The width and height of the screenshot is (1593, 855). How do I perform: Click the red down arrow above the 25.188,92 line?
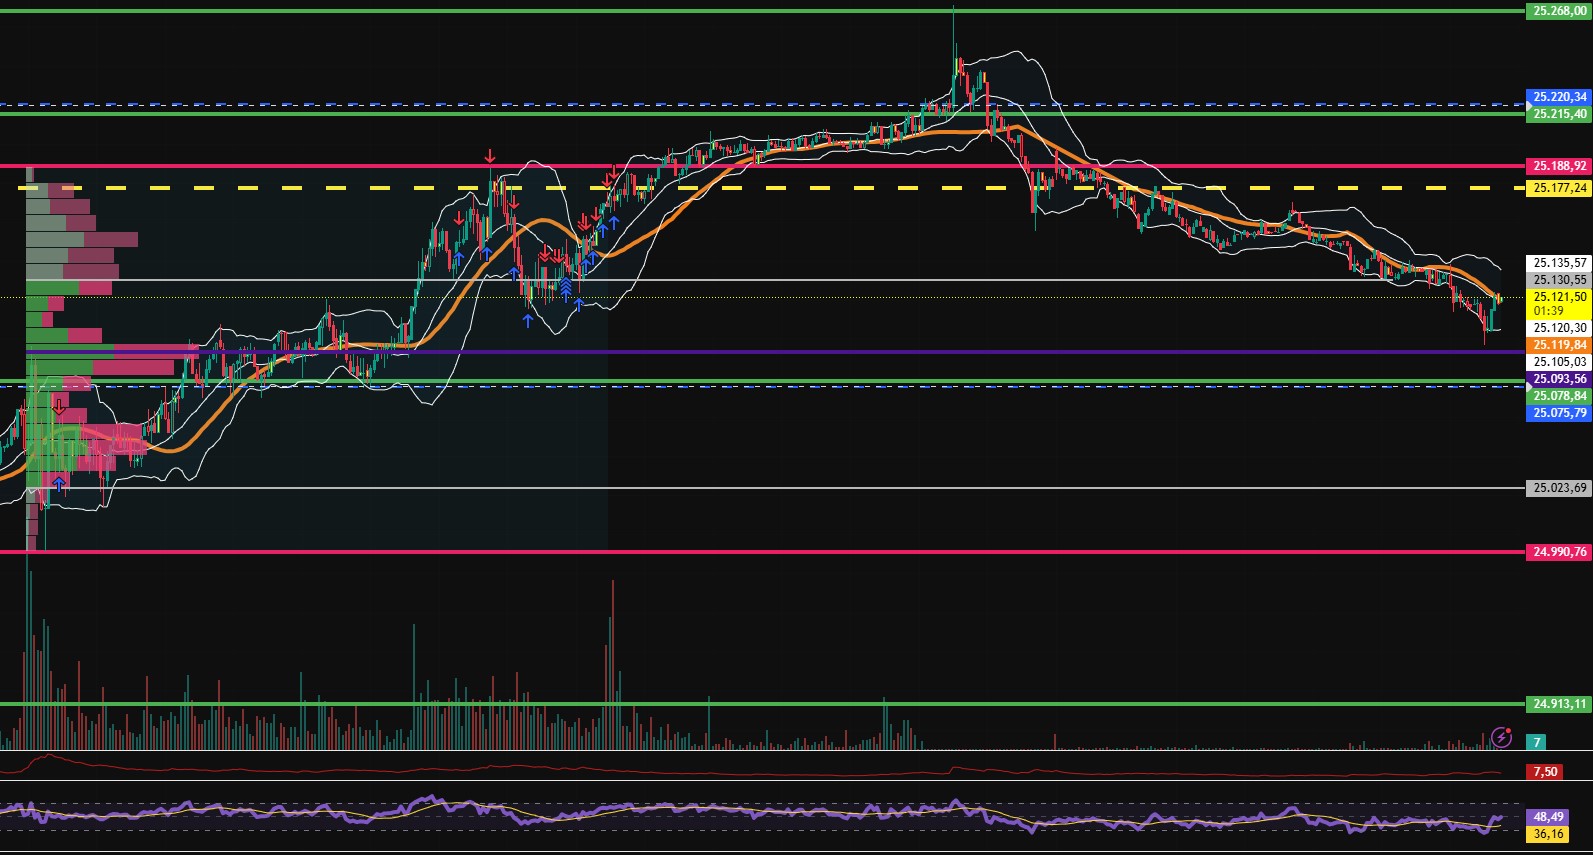click(490, 156)
